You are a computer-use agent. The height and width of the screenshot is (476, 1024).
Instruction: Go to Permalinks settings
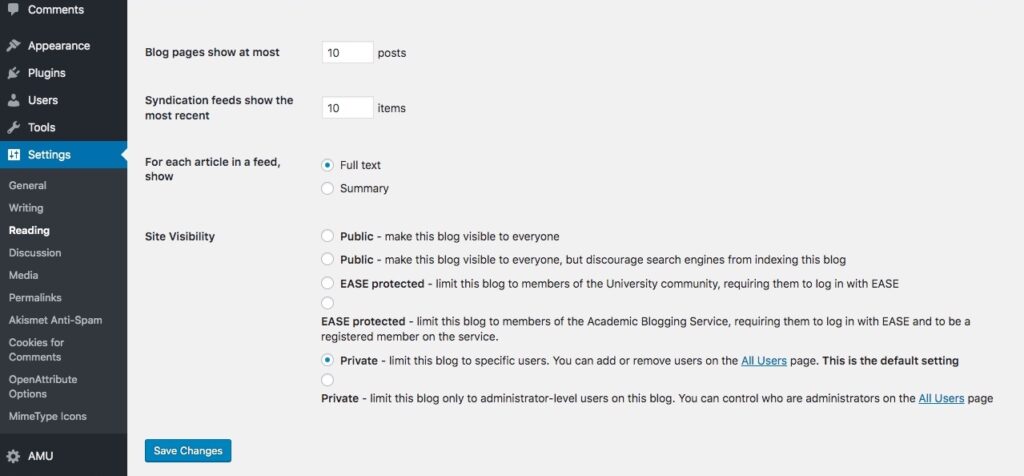coord(35,298)
